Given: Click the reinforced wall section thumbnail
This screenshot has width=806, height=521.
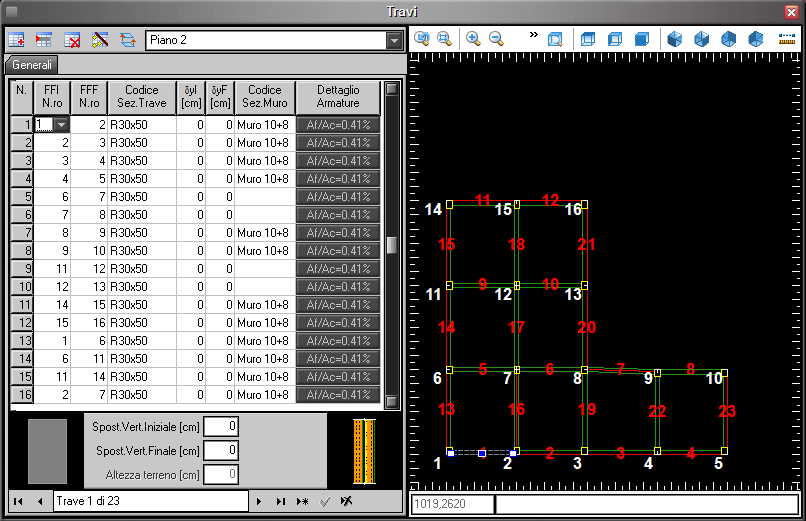Looking at the screenshot, I should coord(363,451).
